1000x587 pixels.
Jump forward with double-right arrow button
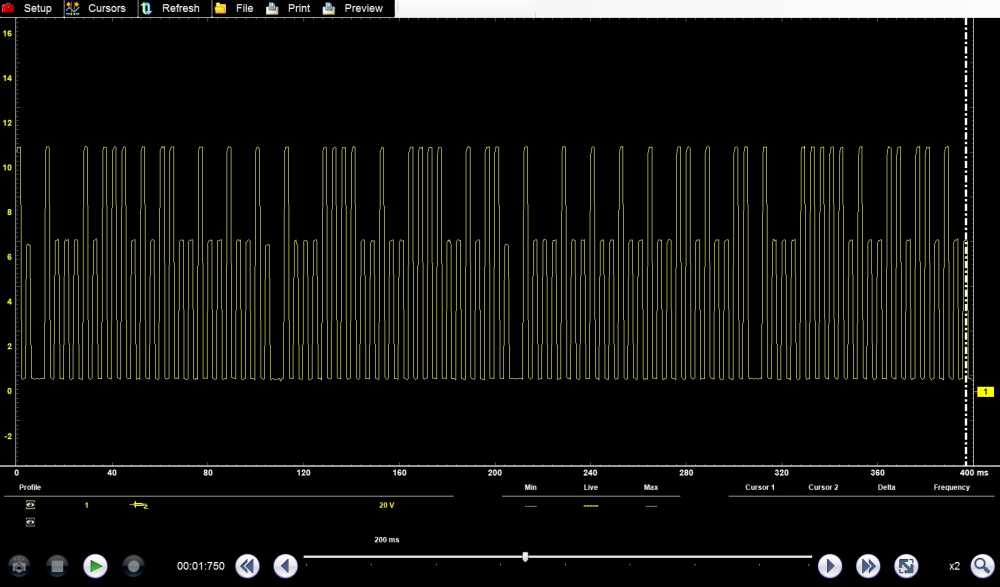click(x=867, y=566)
